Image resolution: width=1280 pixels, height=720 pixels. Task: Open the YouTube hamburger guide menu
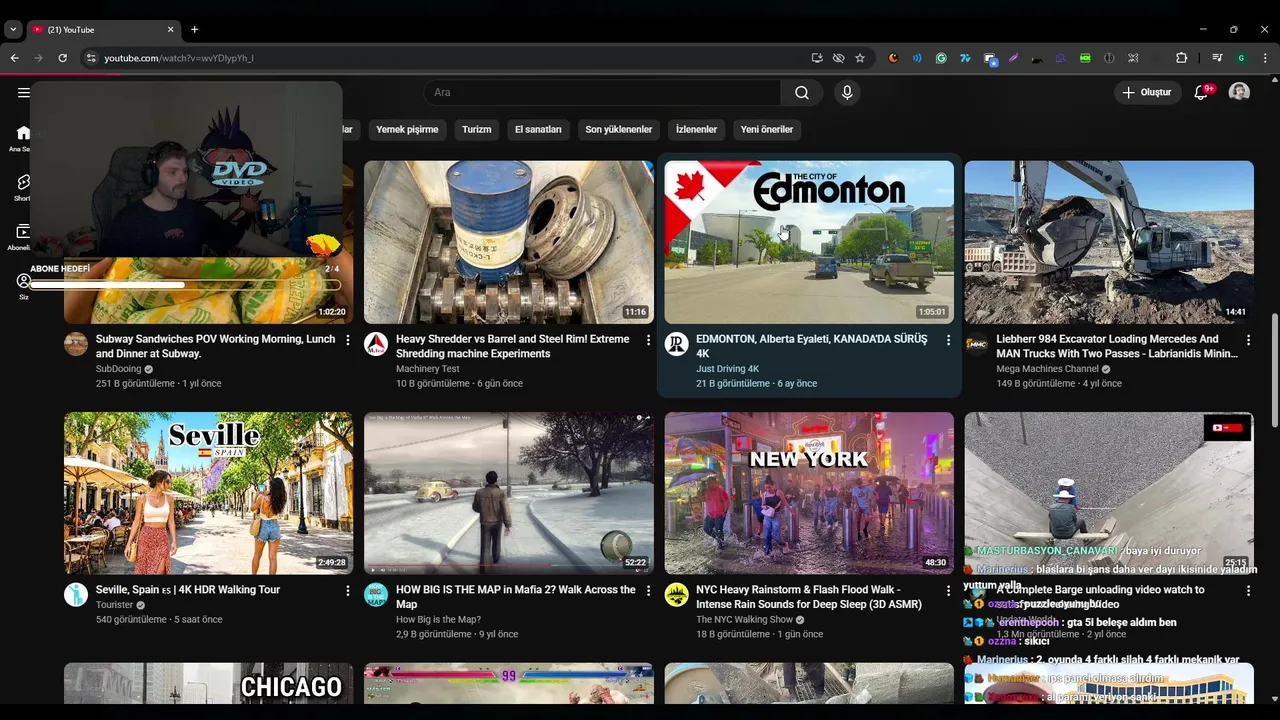23,93
